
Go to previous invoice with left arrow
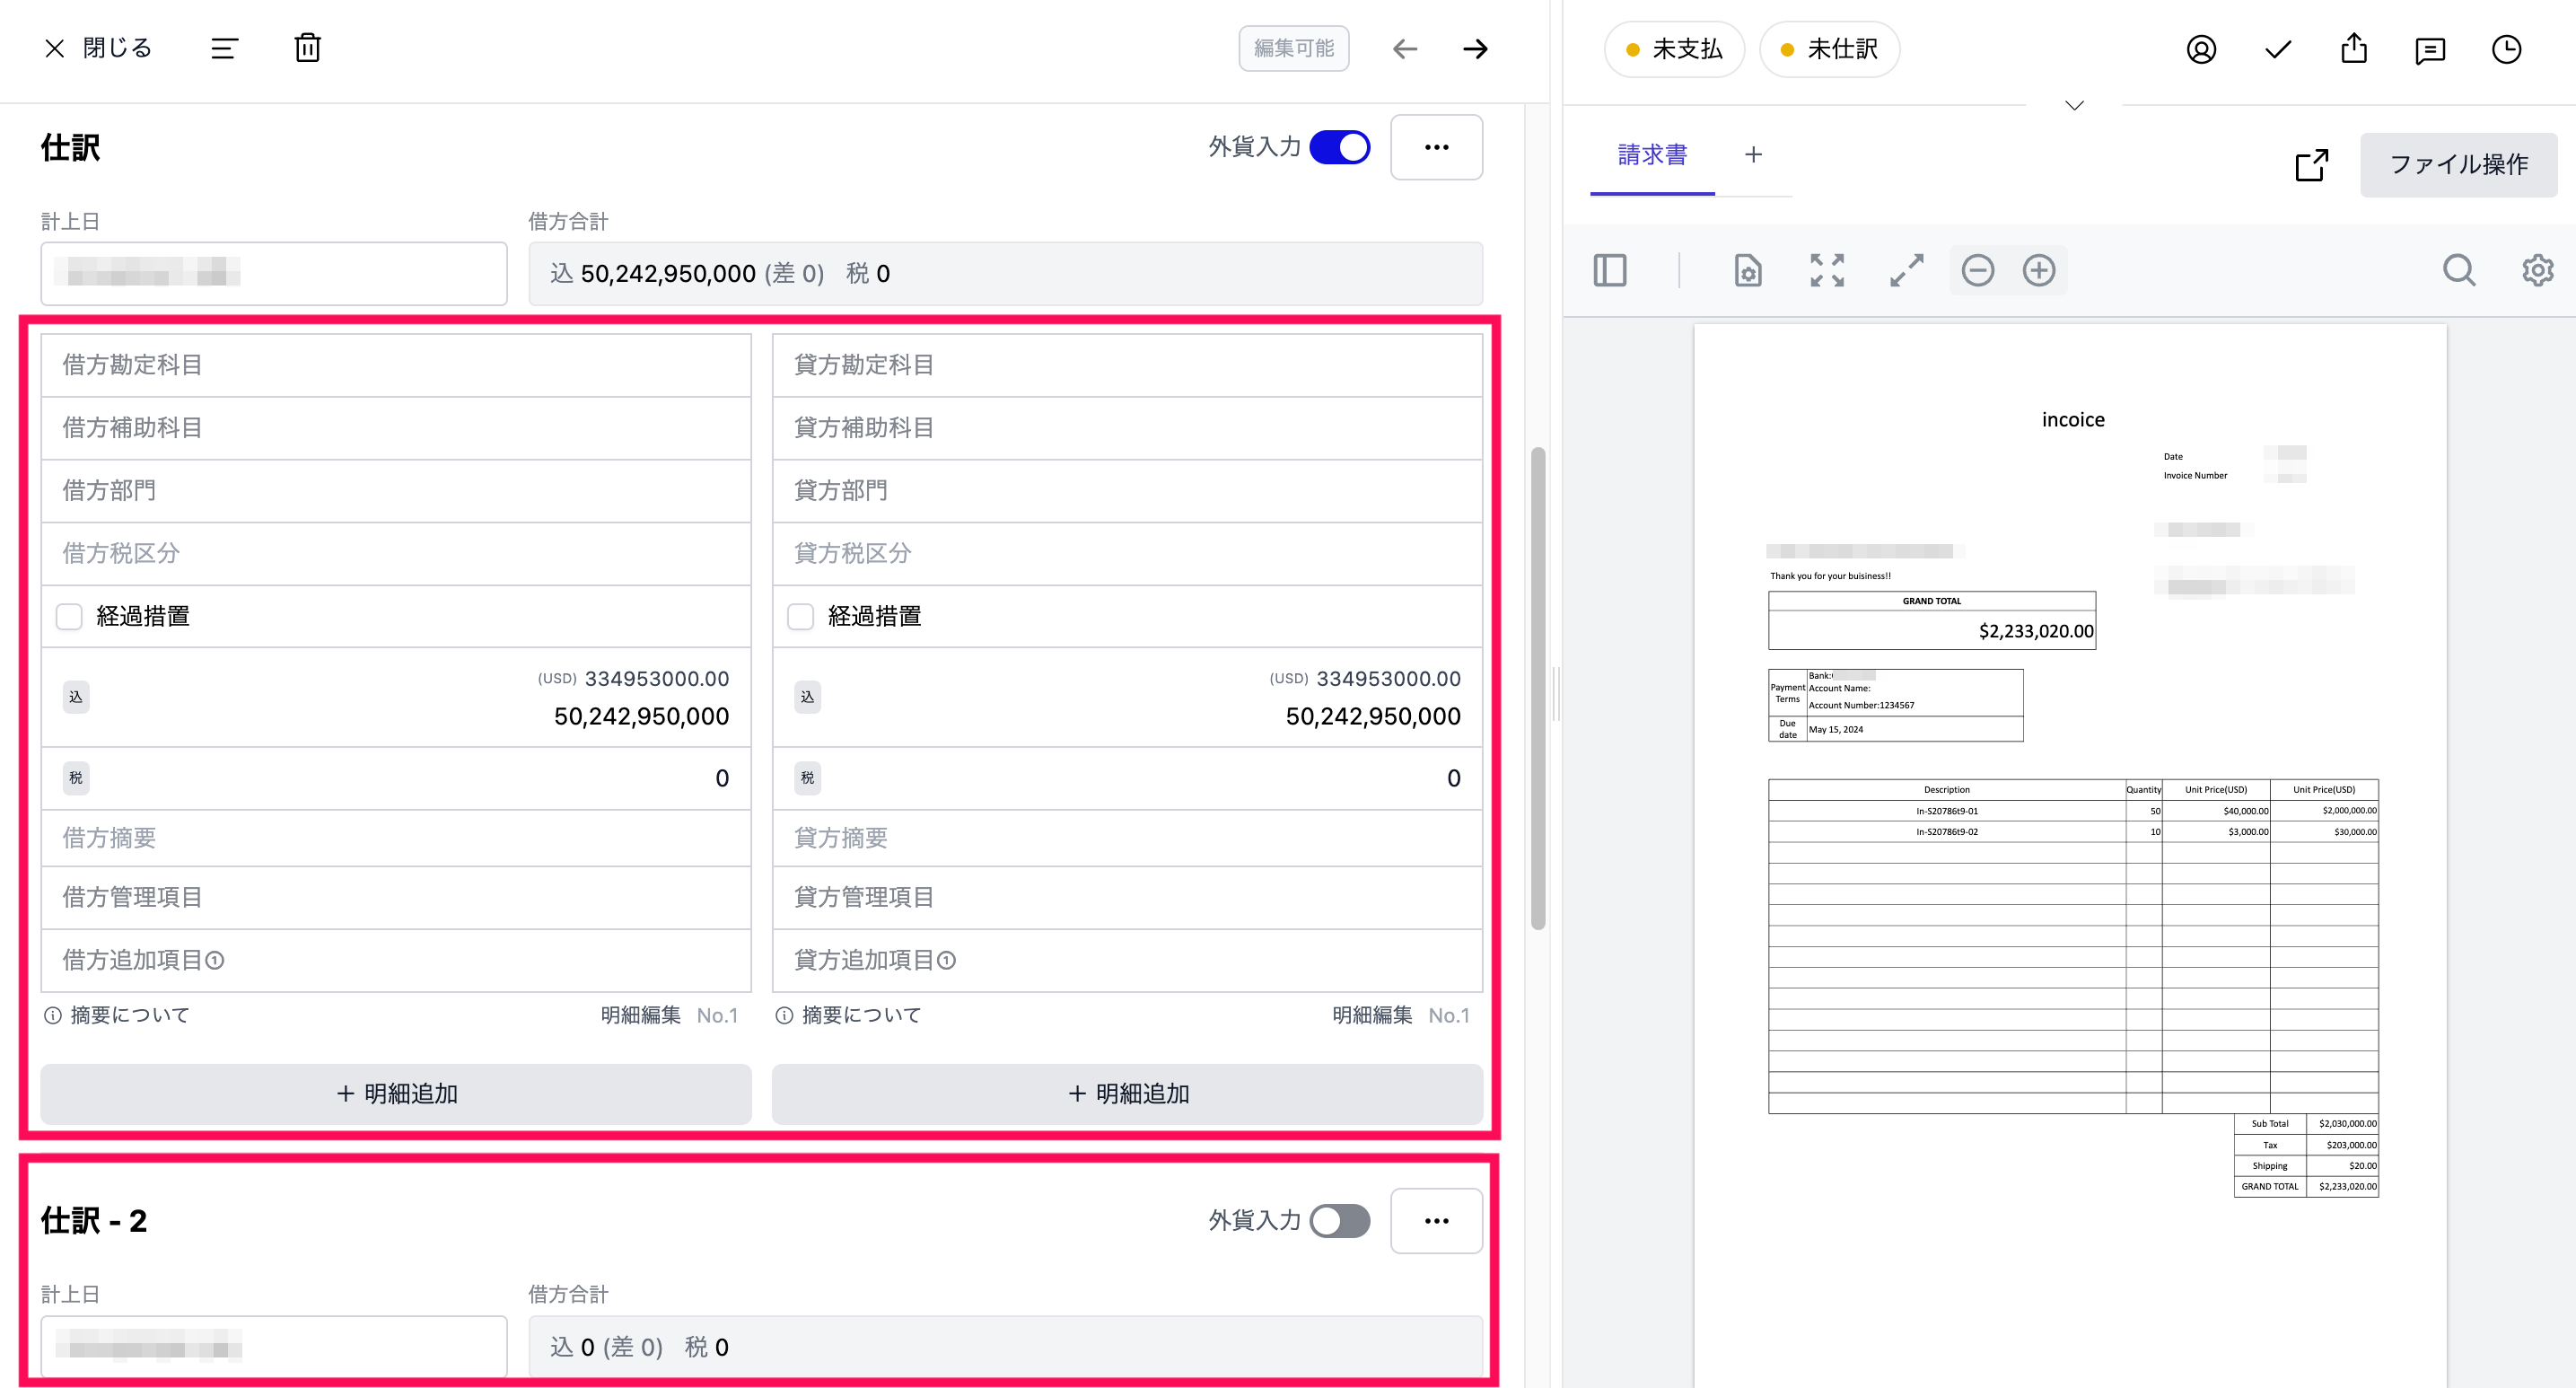click(x=1405, y=49)
